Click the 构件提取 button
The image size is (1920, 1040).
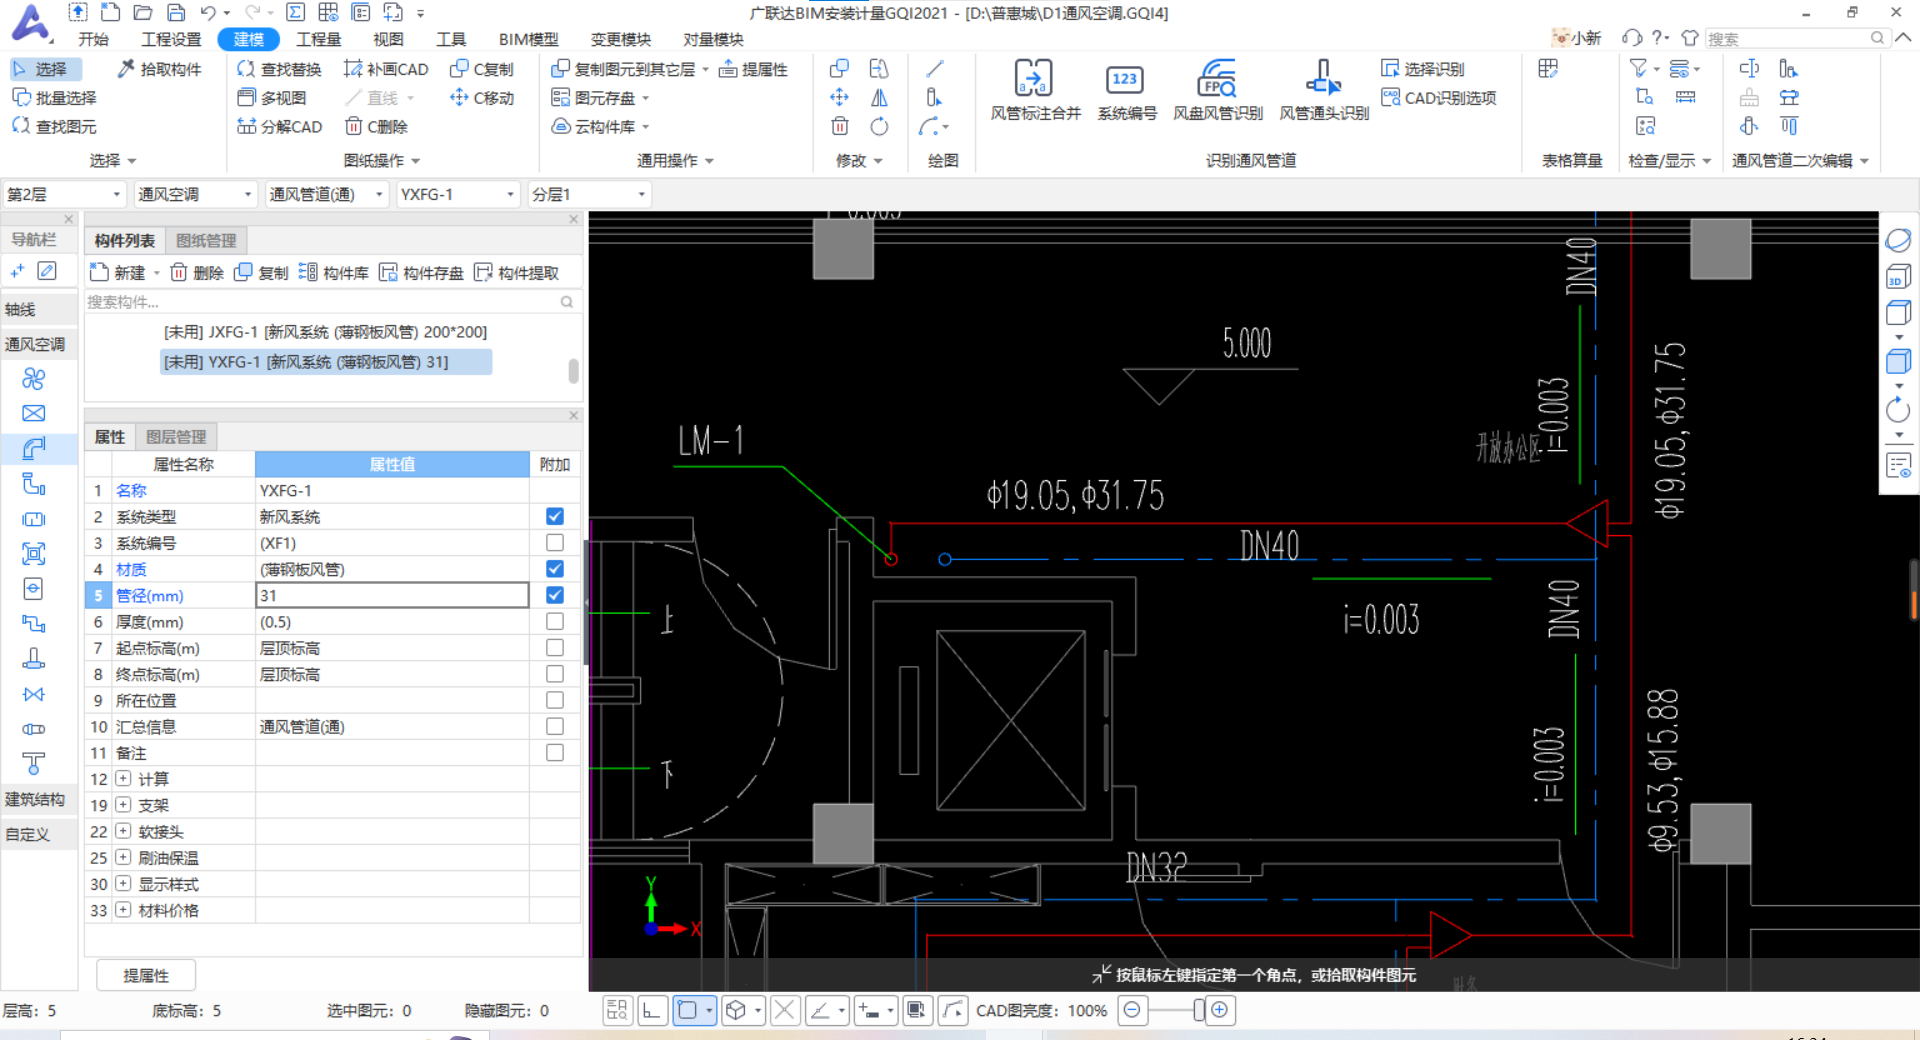[x=516, y=273]
